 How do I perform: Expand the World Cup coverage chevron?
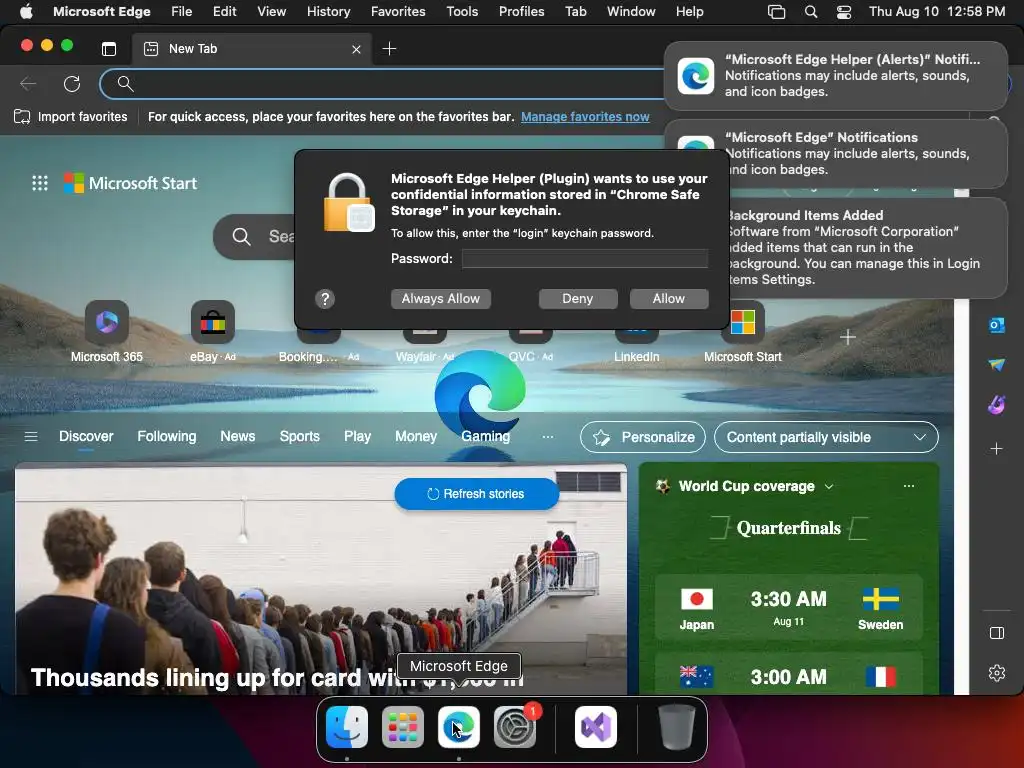pos(829,487)
